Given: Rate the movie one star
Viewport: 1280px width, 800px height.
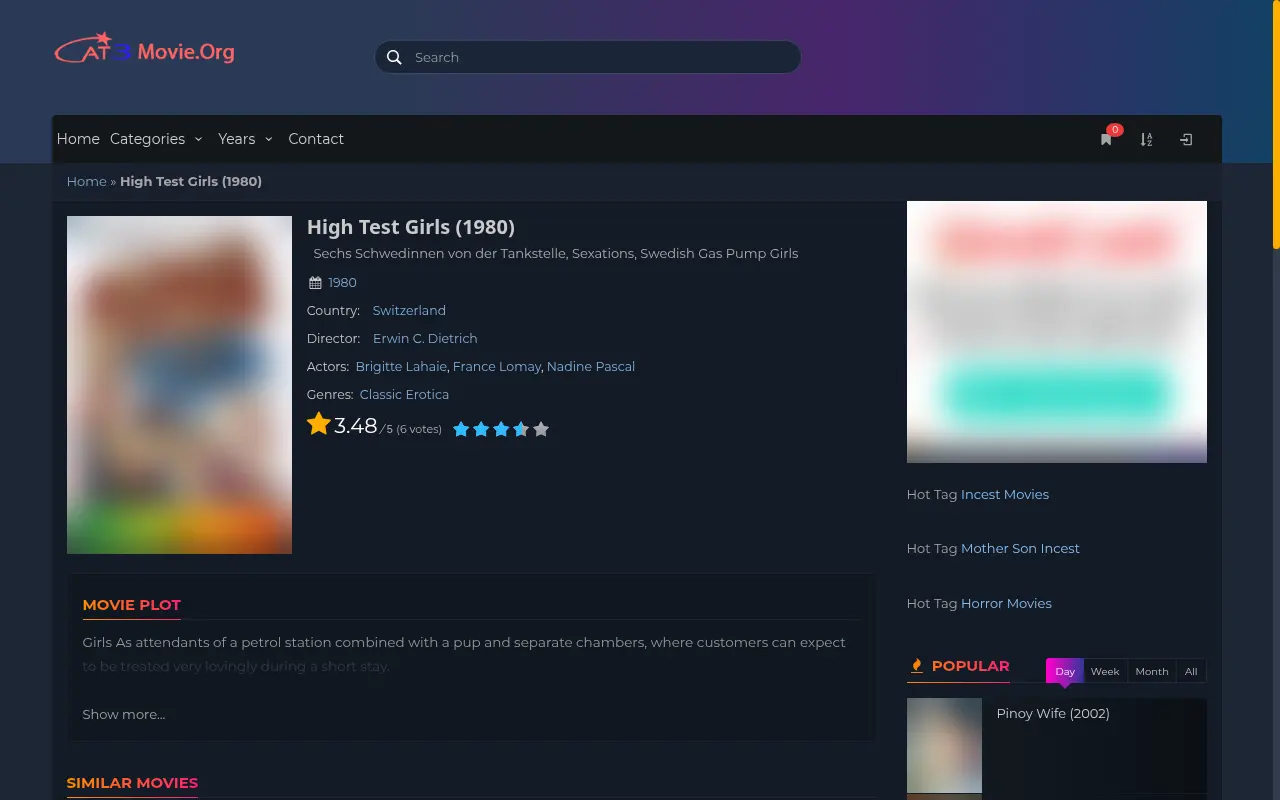Looking at the screenshot, I should [461, 429].
